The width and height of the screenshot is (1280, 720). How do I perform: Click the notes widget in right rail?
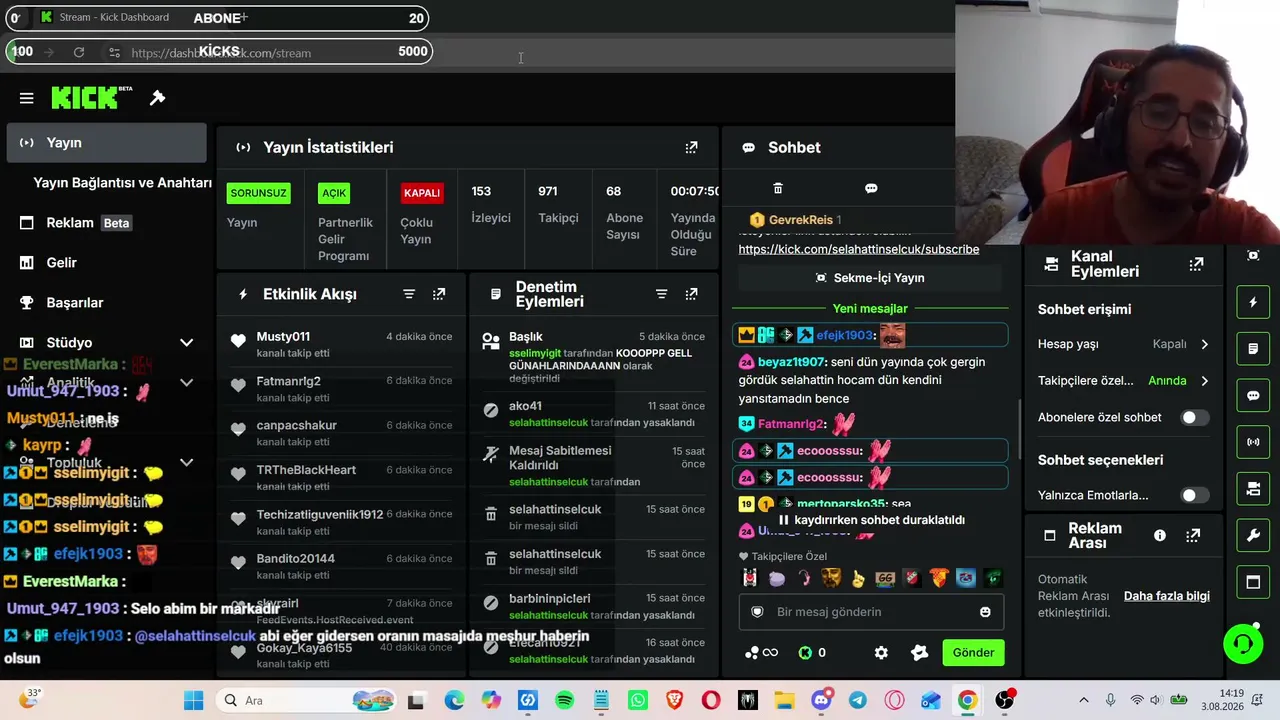1253,349
